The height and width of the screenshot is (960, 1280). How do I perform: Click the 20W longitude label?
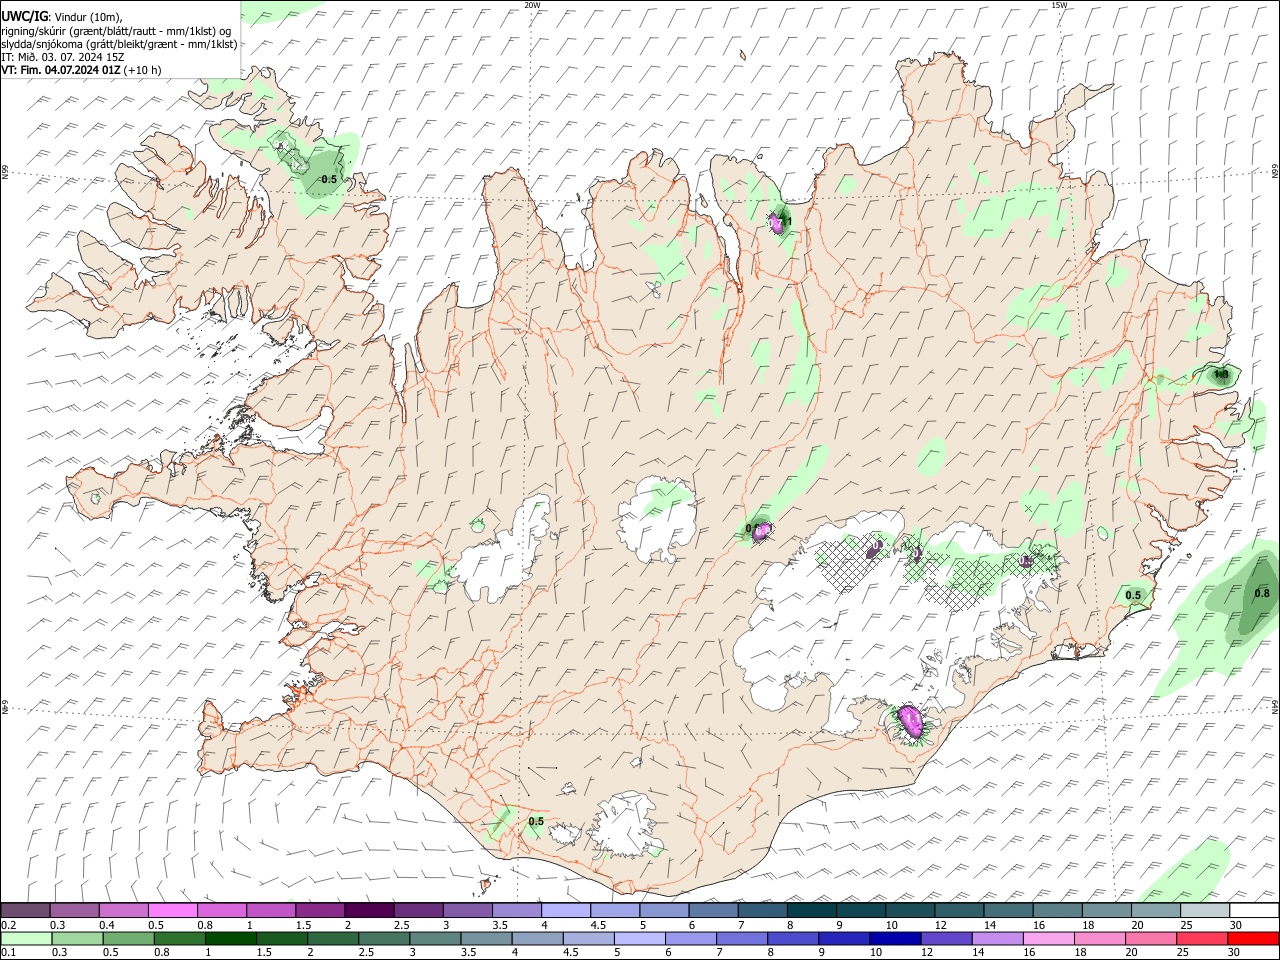[532, 5]
